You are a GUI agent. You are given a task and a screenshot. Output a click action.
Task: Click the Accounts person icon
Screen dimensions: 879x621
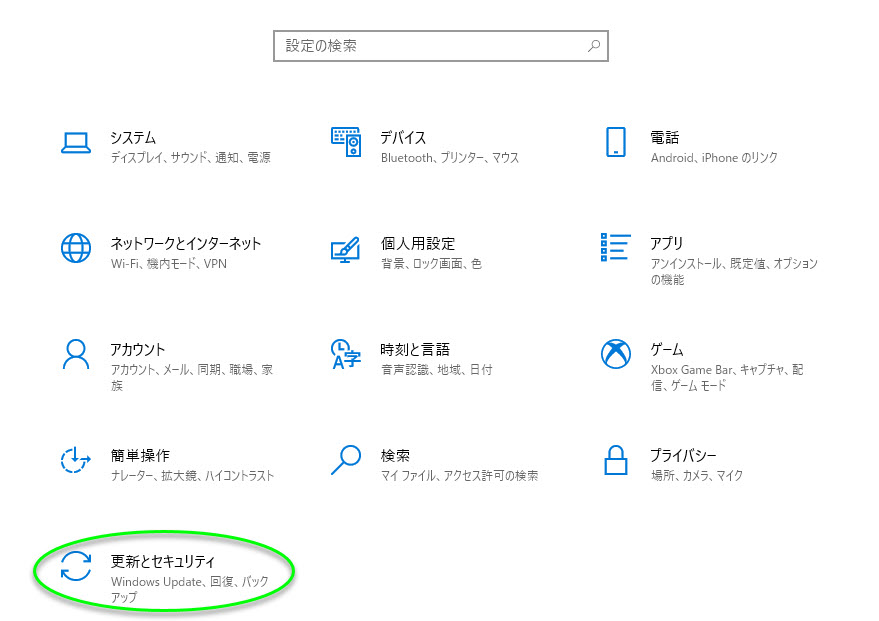click(76, 354)
